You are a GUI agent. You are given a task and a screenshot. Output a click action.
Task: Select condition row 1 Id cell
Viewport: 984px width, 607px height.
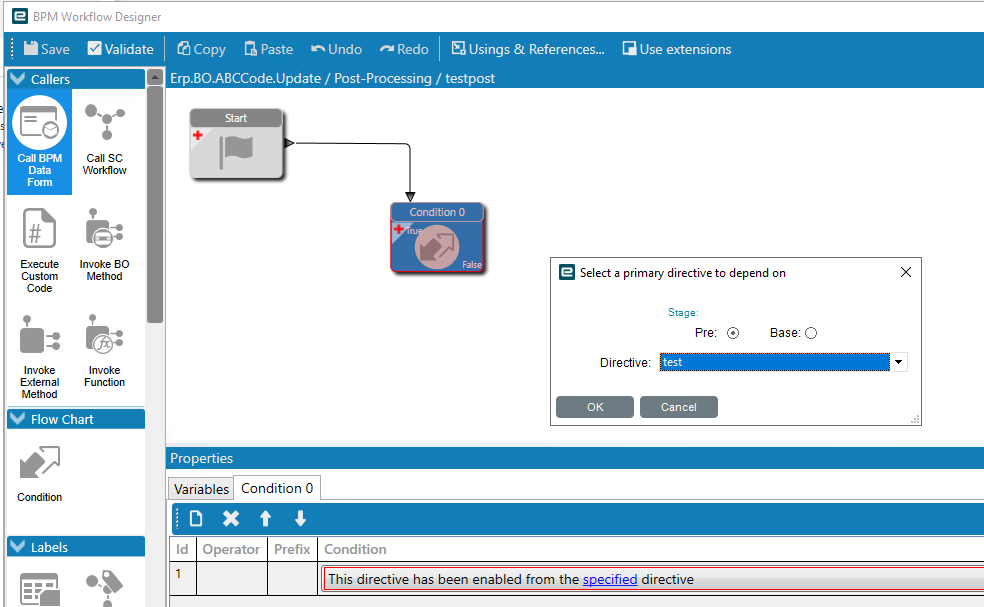183,578
